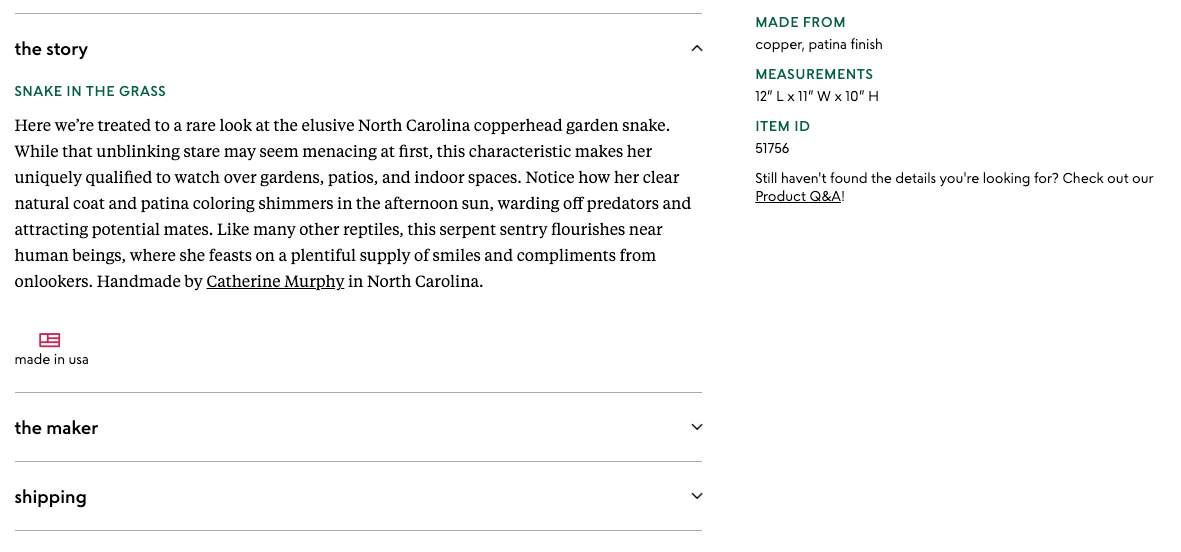Select the "SNAKE IN THE GRASS" subheading
This screenshot has width=1181, height=552.
(90, 91)
